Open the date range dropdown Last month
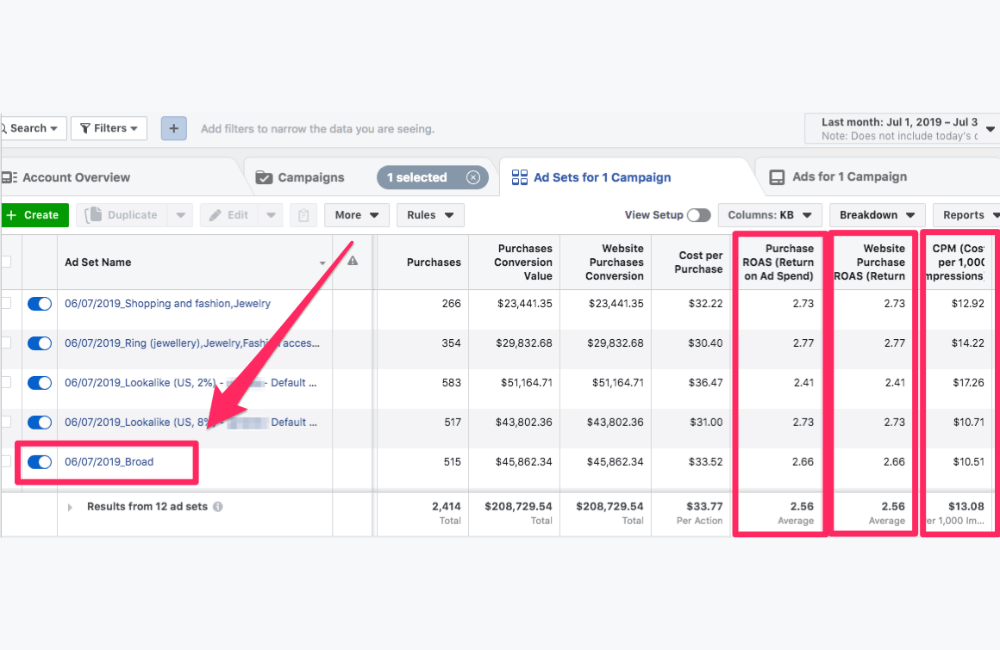The width and height of the screenshot is (1000, 650). pos(902,128)
